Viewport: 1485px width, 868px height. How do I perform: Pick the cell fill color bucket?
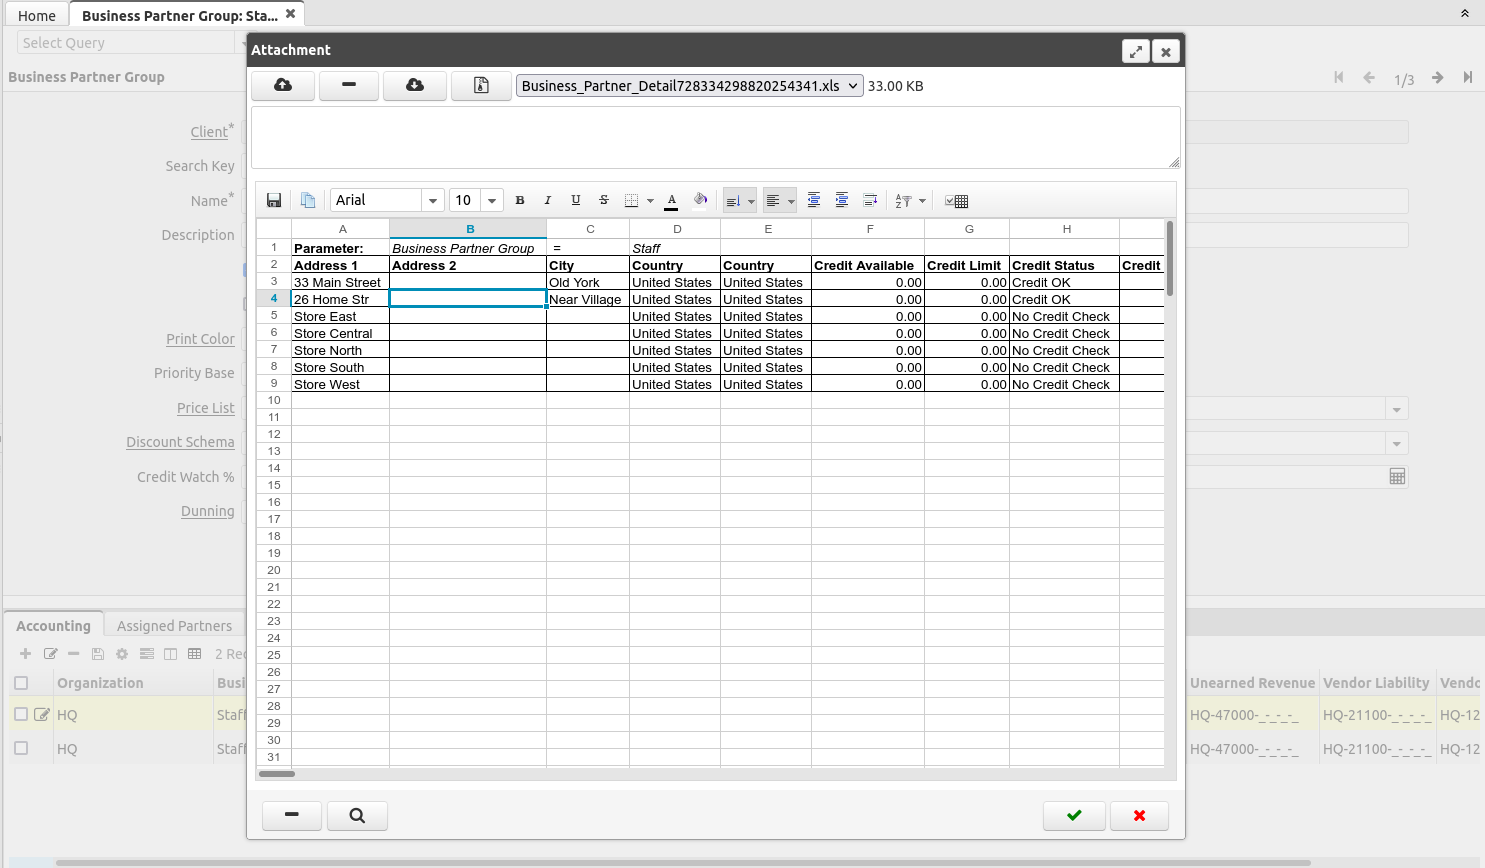point(700,200)
